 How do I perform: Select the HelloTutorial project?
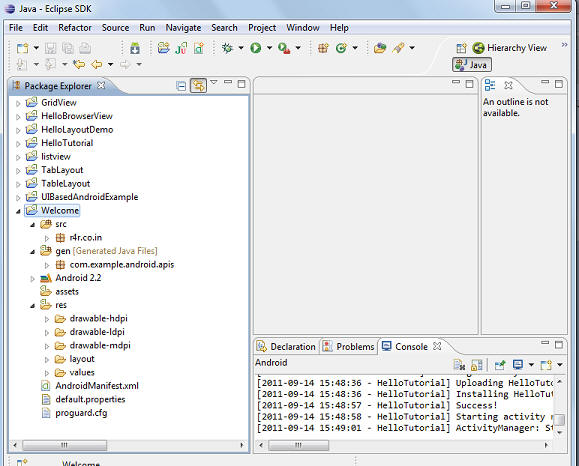click(67, 143)
